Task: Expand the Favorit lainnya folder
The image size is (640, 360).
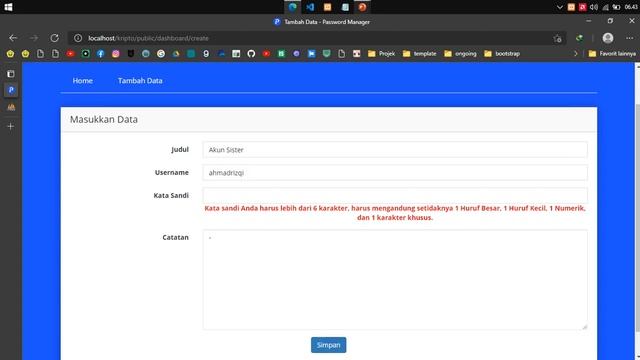Action: (x=612, y=53)
